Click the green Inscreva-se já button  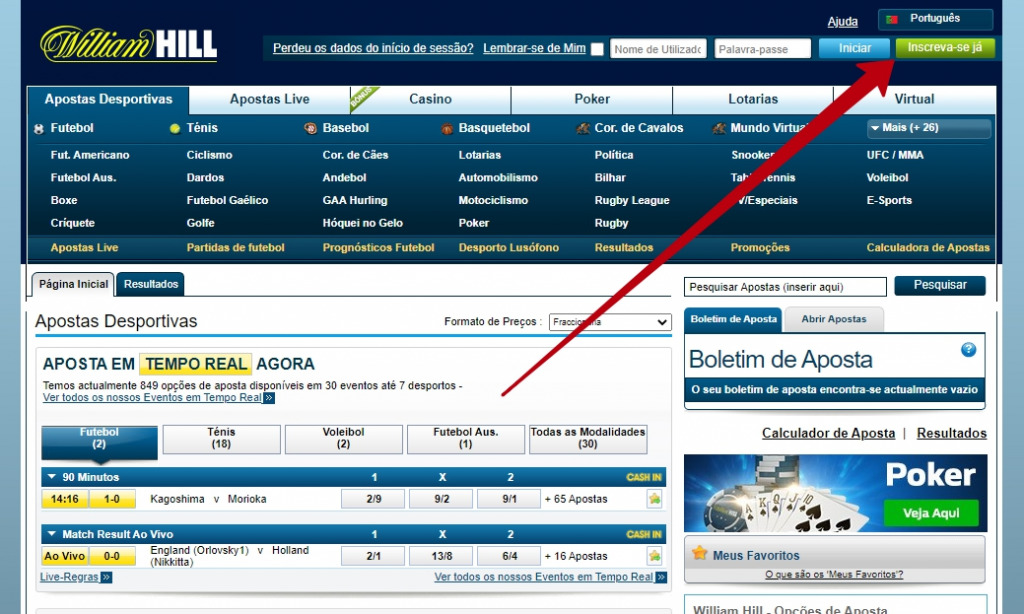point(945,48)
